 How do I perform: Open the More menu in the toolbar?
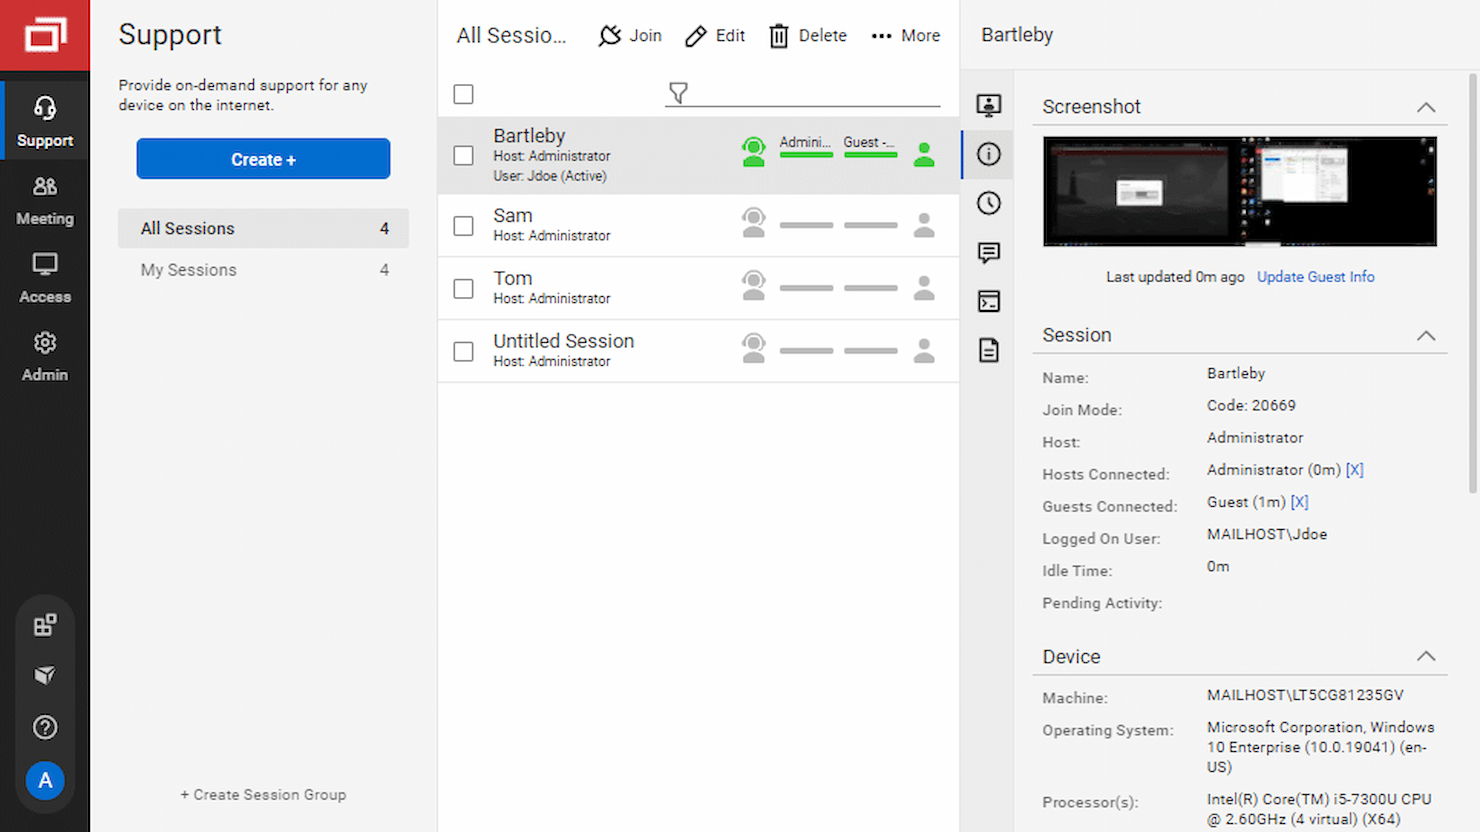(x=905, y=35)
